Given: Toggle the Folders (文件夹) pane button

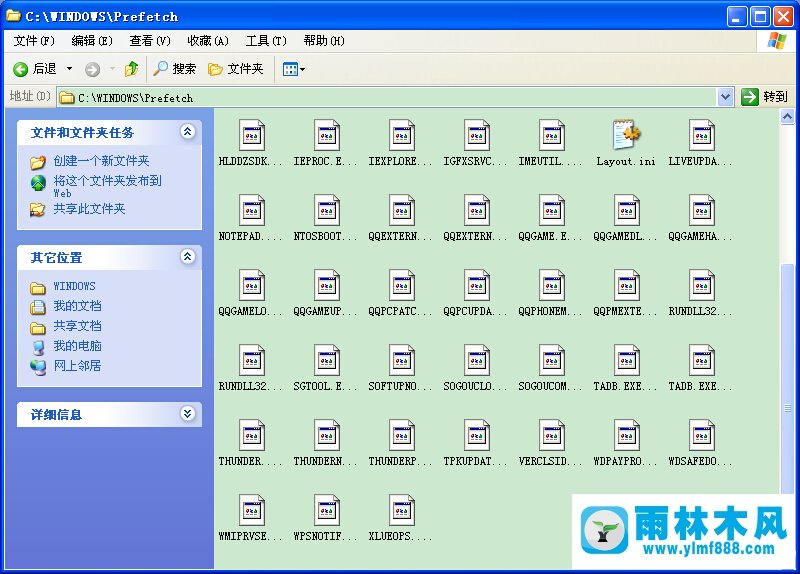Looking at the screenshot, I should tap(236, 68).
